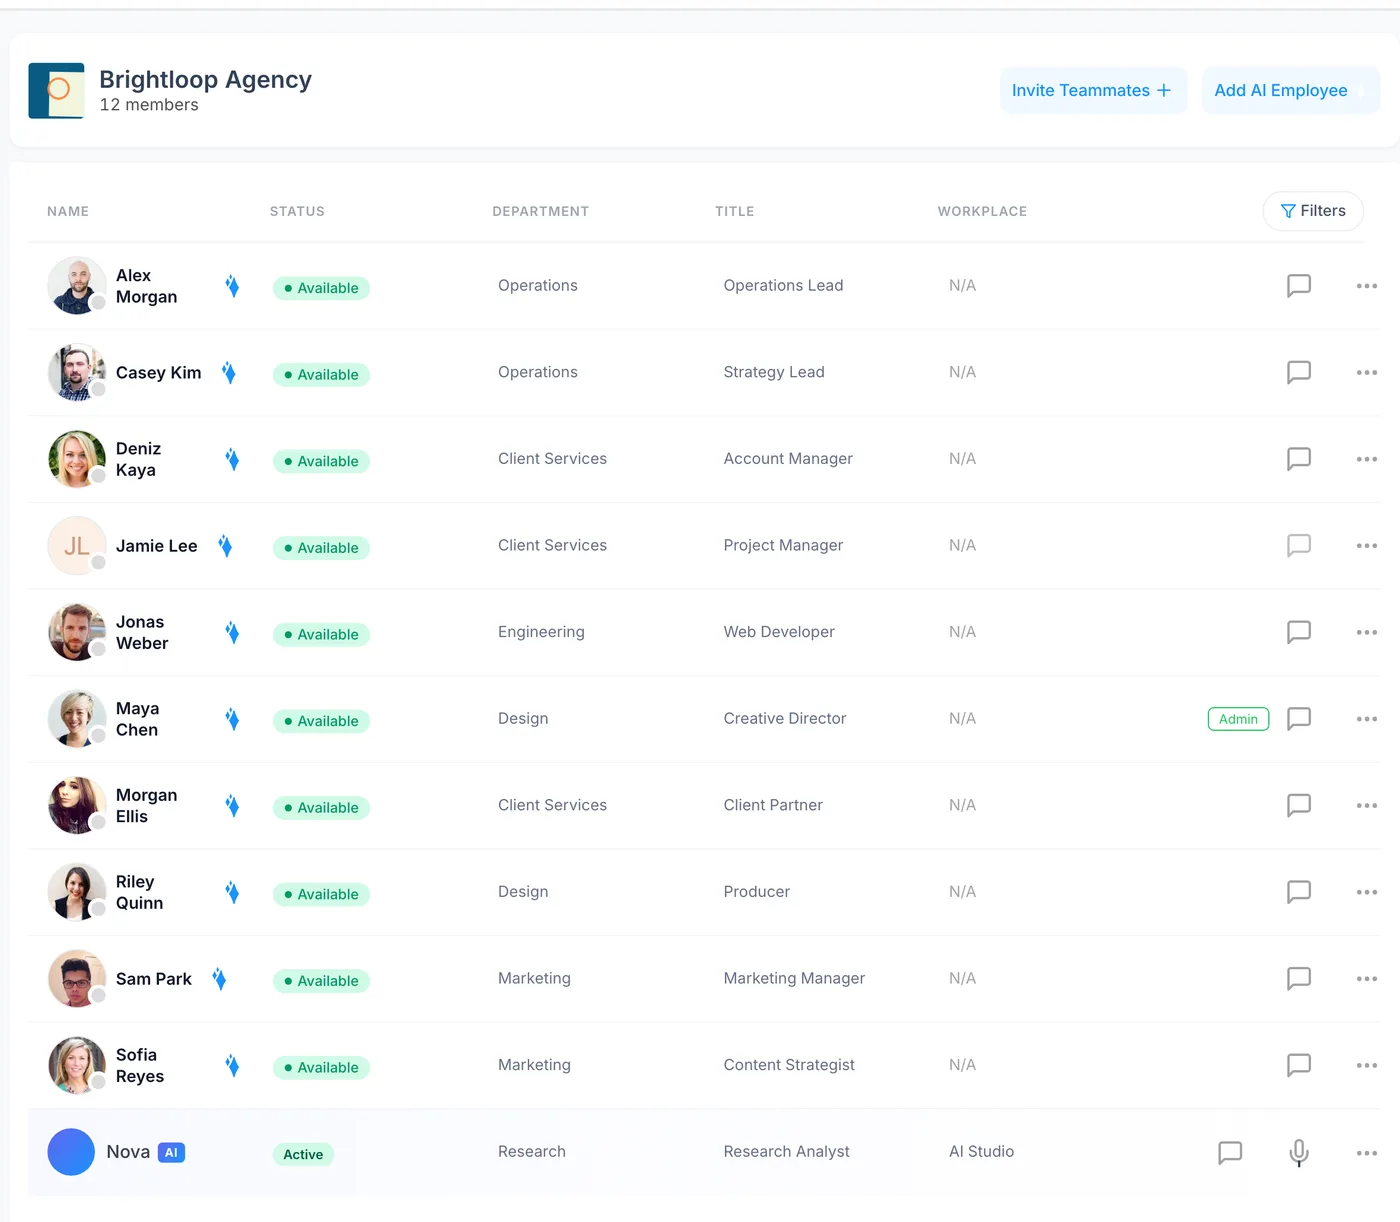
Task: Click the Active status badge for Nova
Action: [x=303, y=1154]
